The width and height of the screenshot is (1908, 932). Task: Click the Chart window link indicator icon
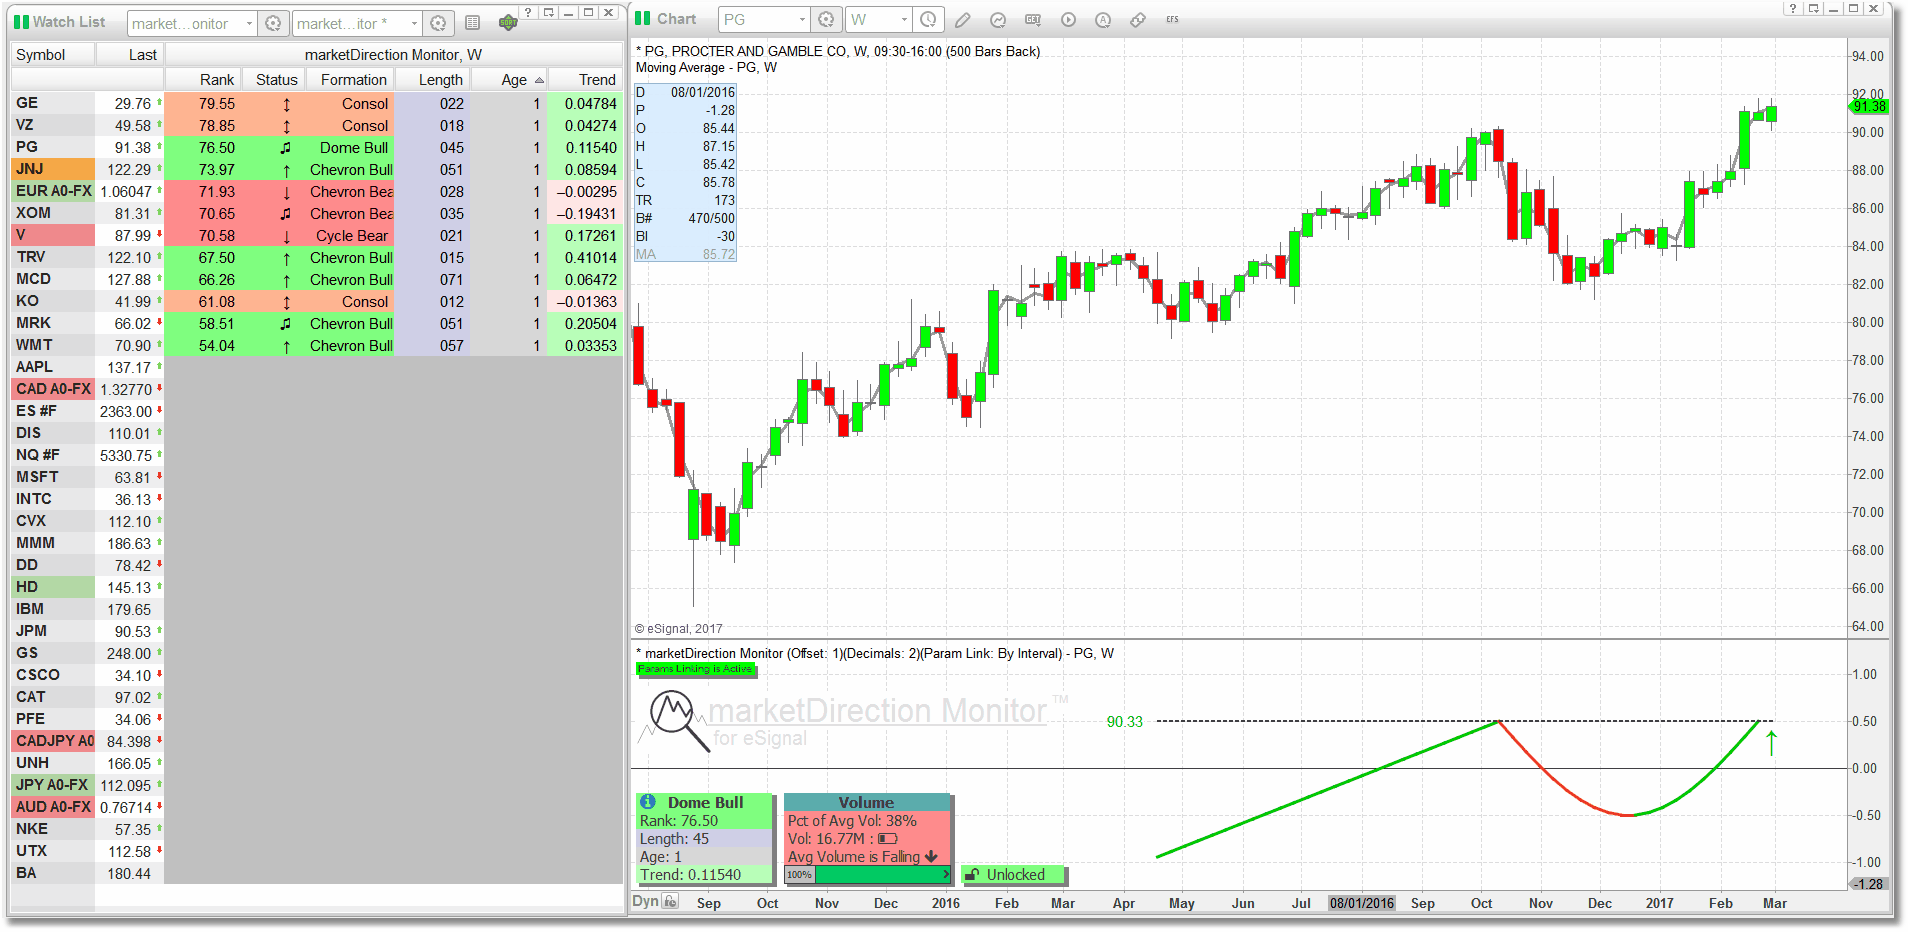pos(643,19)
